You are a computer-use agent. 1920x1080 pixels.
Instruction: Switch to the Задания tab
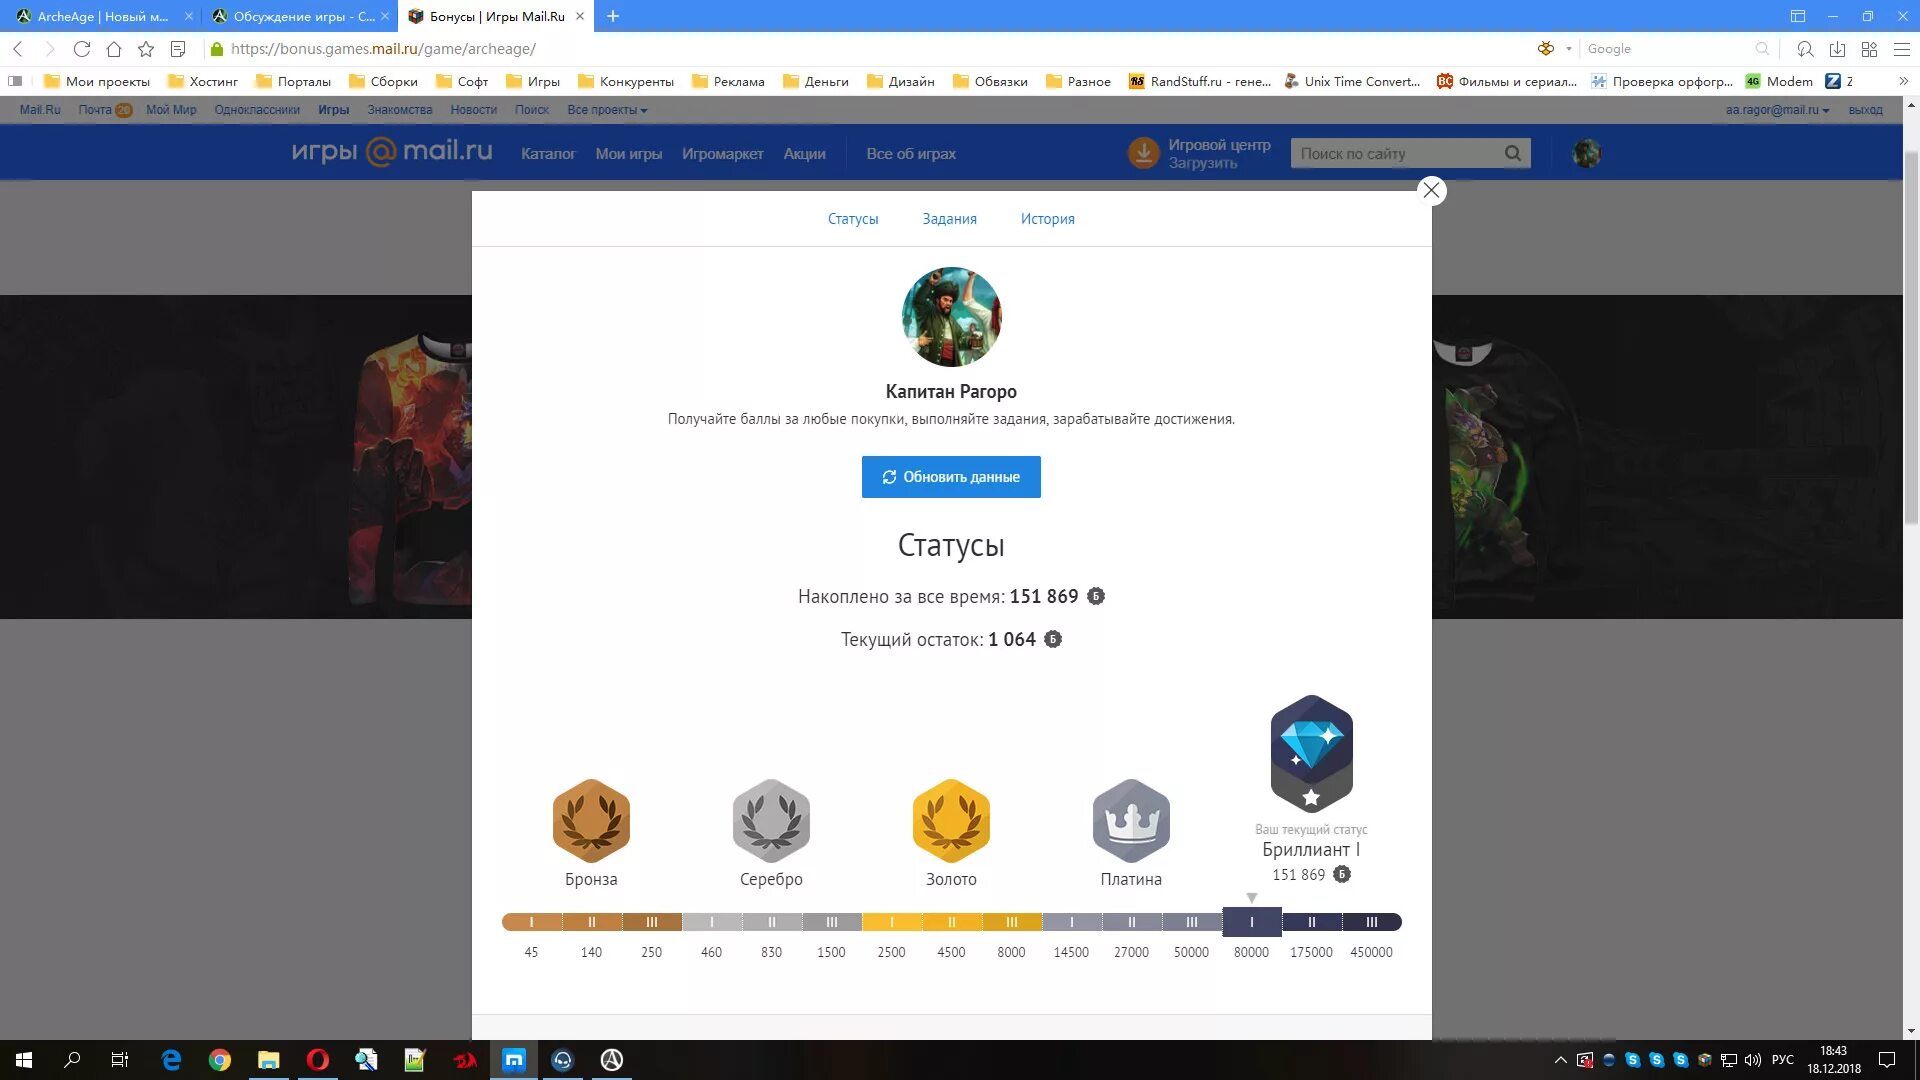coord(949,219)
